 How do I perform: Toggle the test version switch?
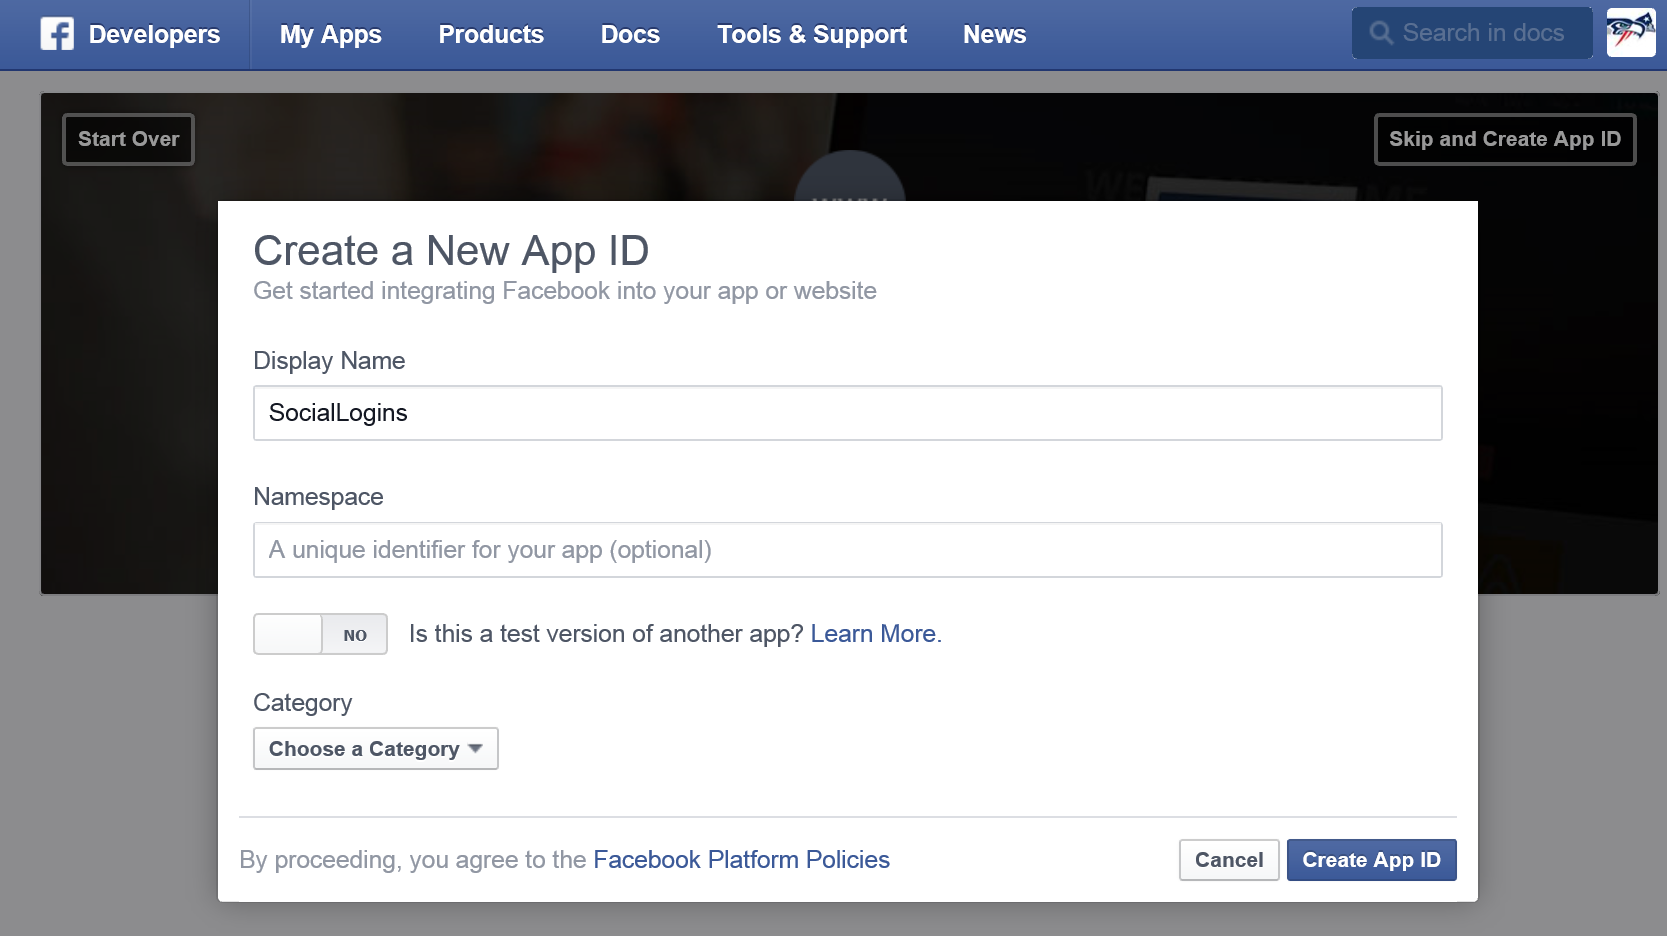[x=320, y=634]
